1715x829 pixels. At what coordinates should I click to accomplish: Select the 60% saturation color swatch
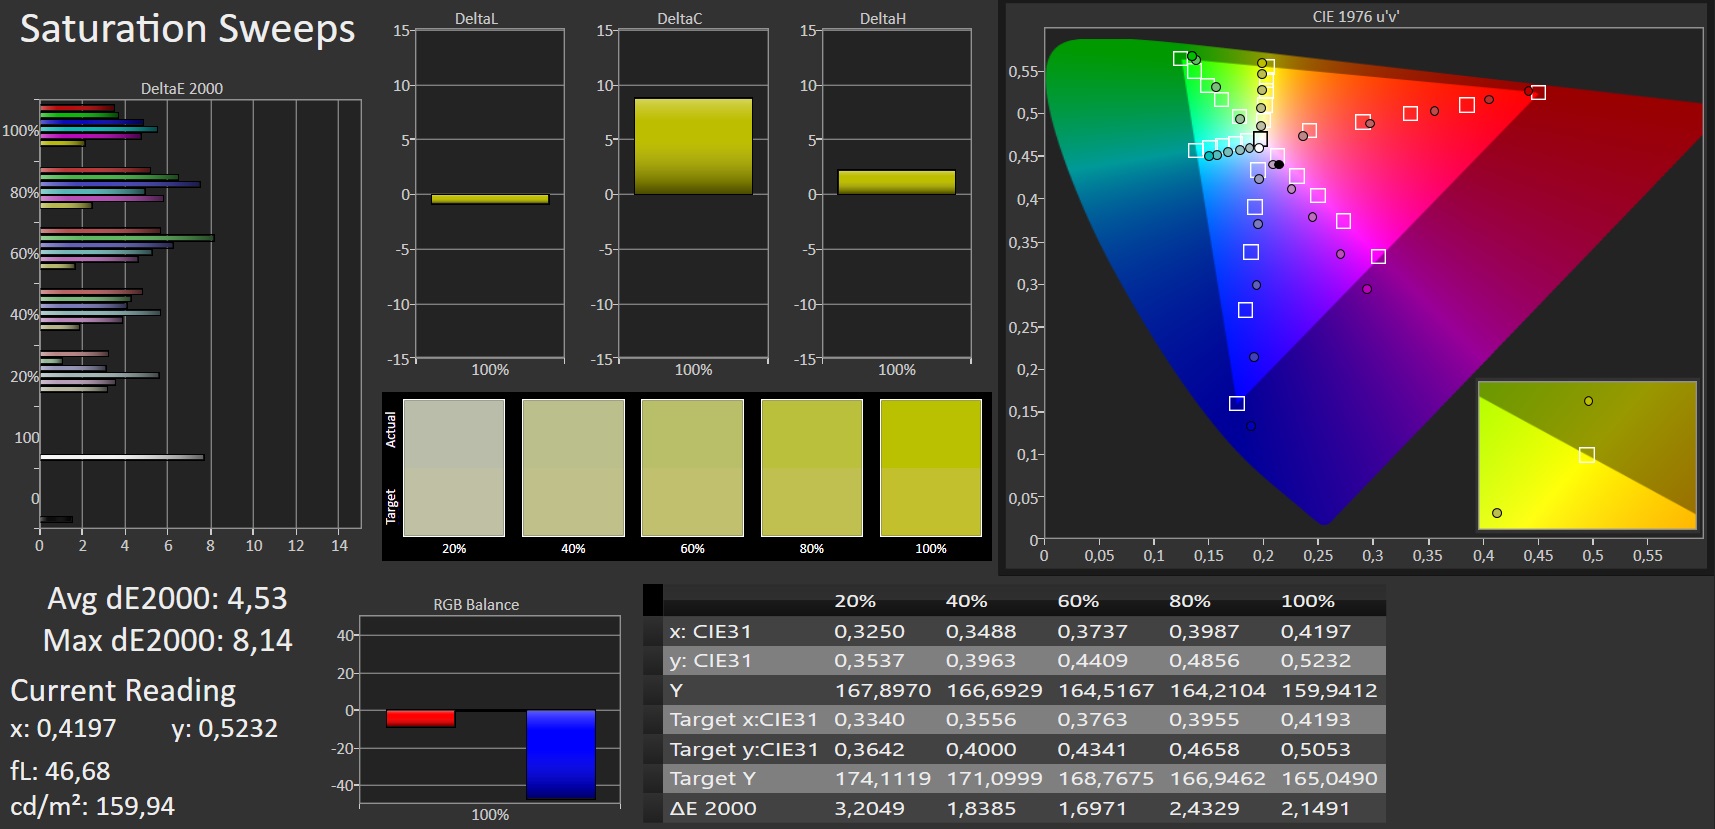coord(692,467)
